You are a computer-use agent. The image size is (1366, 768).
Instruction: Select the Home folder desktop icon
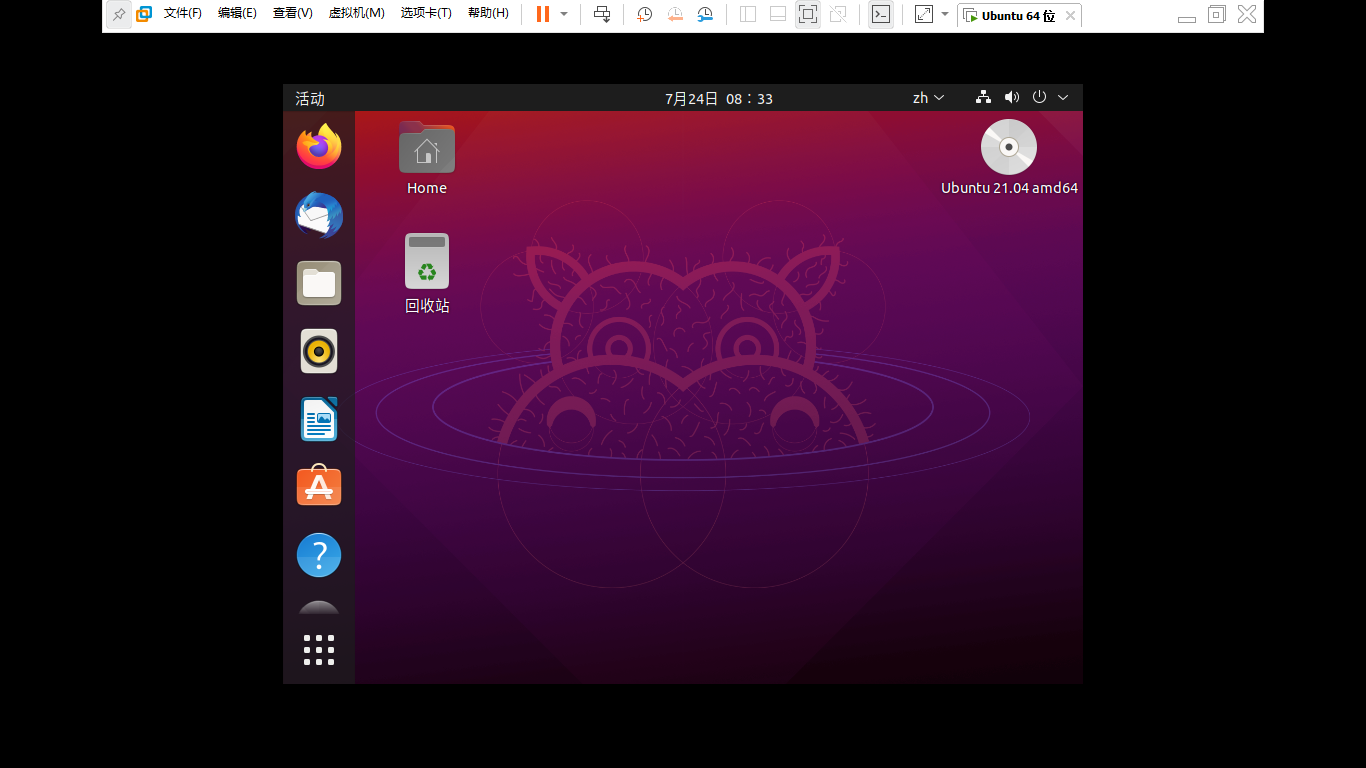coord(427,148)
